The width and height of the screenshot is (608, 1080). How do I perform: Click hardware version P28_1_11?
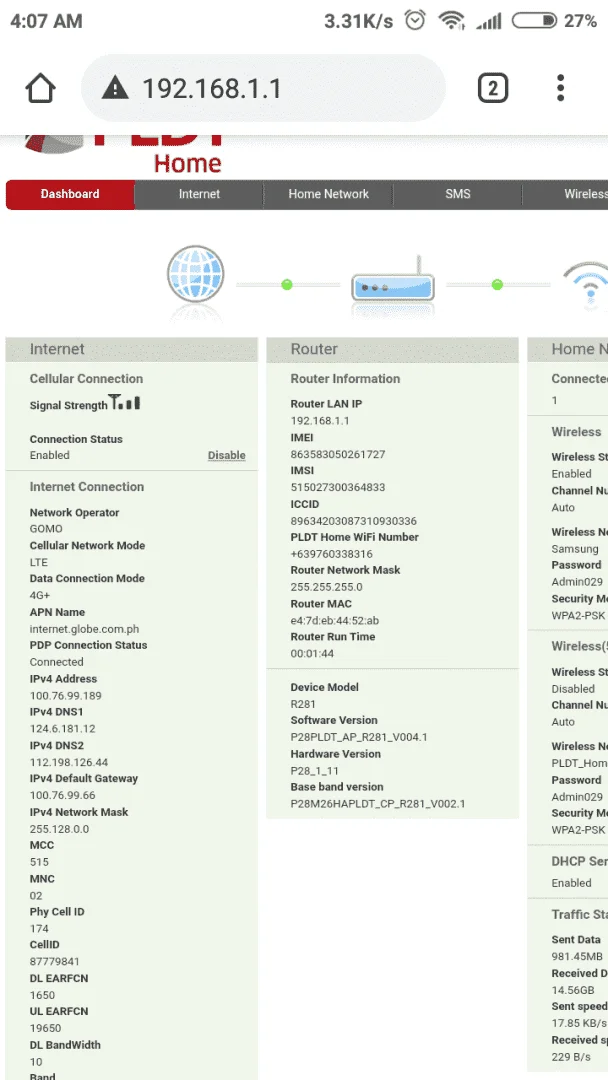point(315,771)
